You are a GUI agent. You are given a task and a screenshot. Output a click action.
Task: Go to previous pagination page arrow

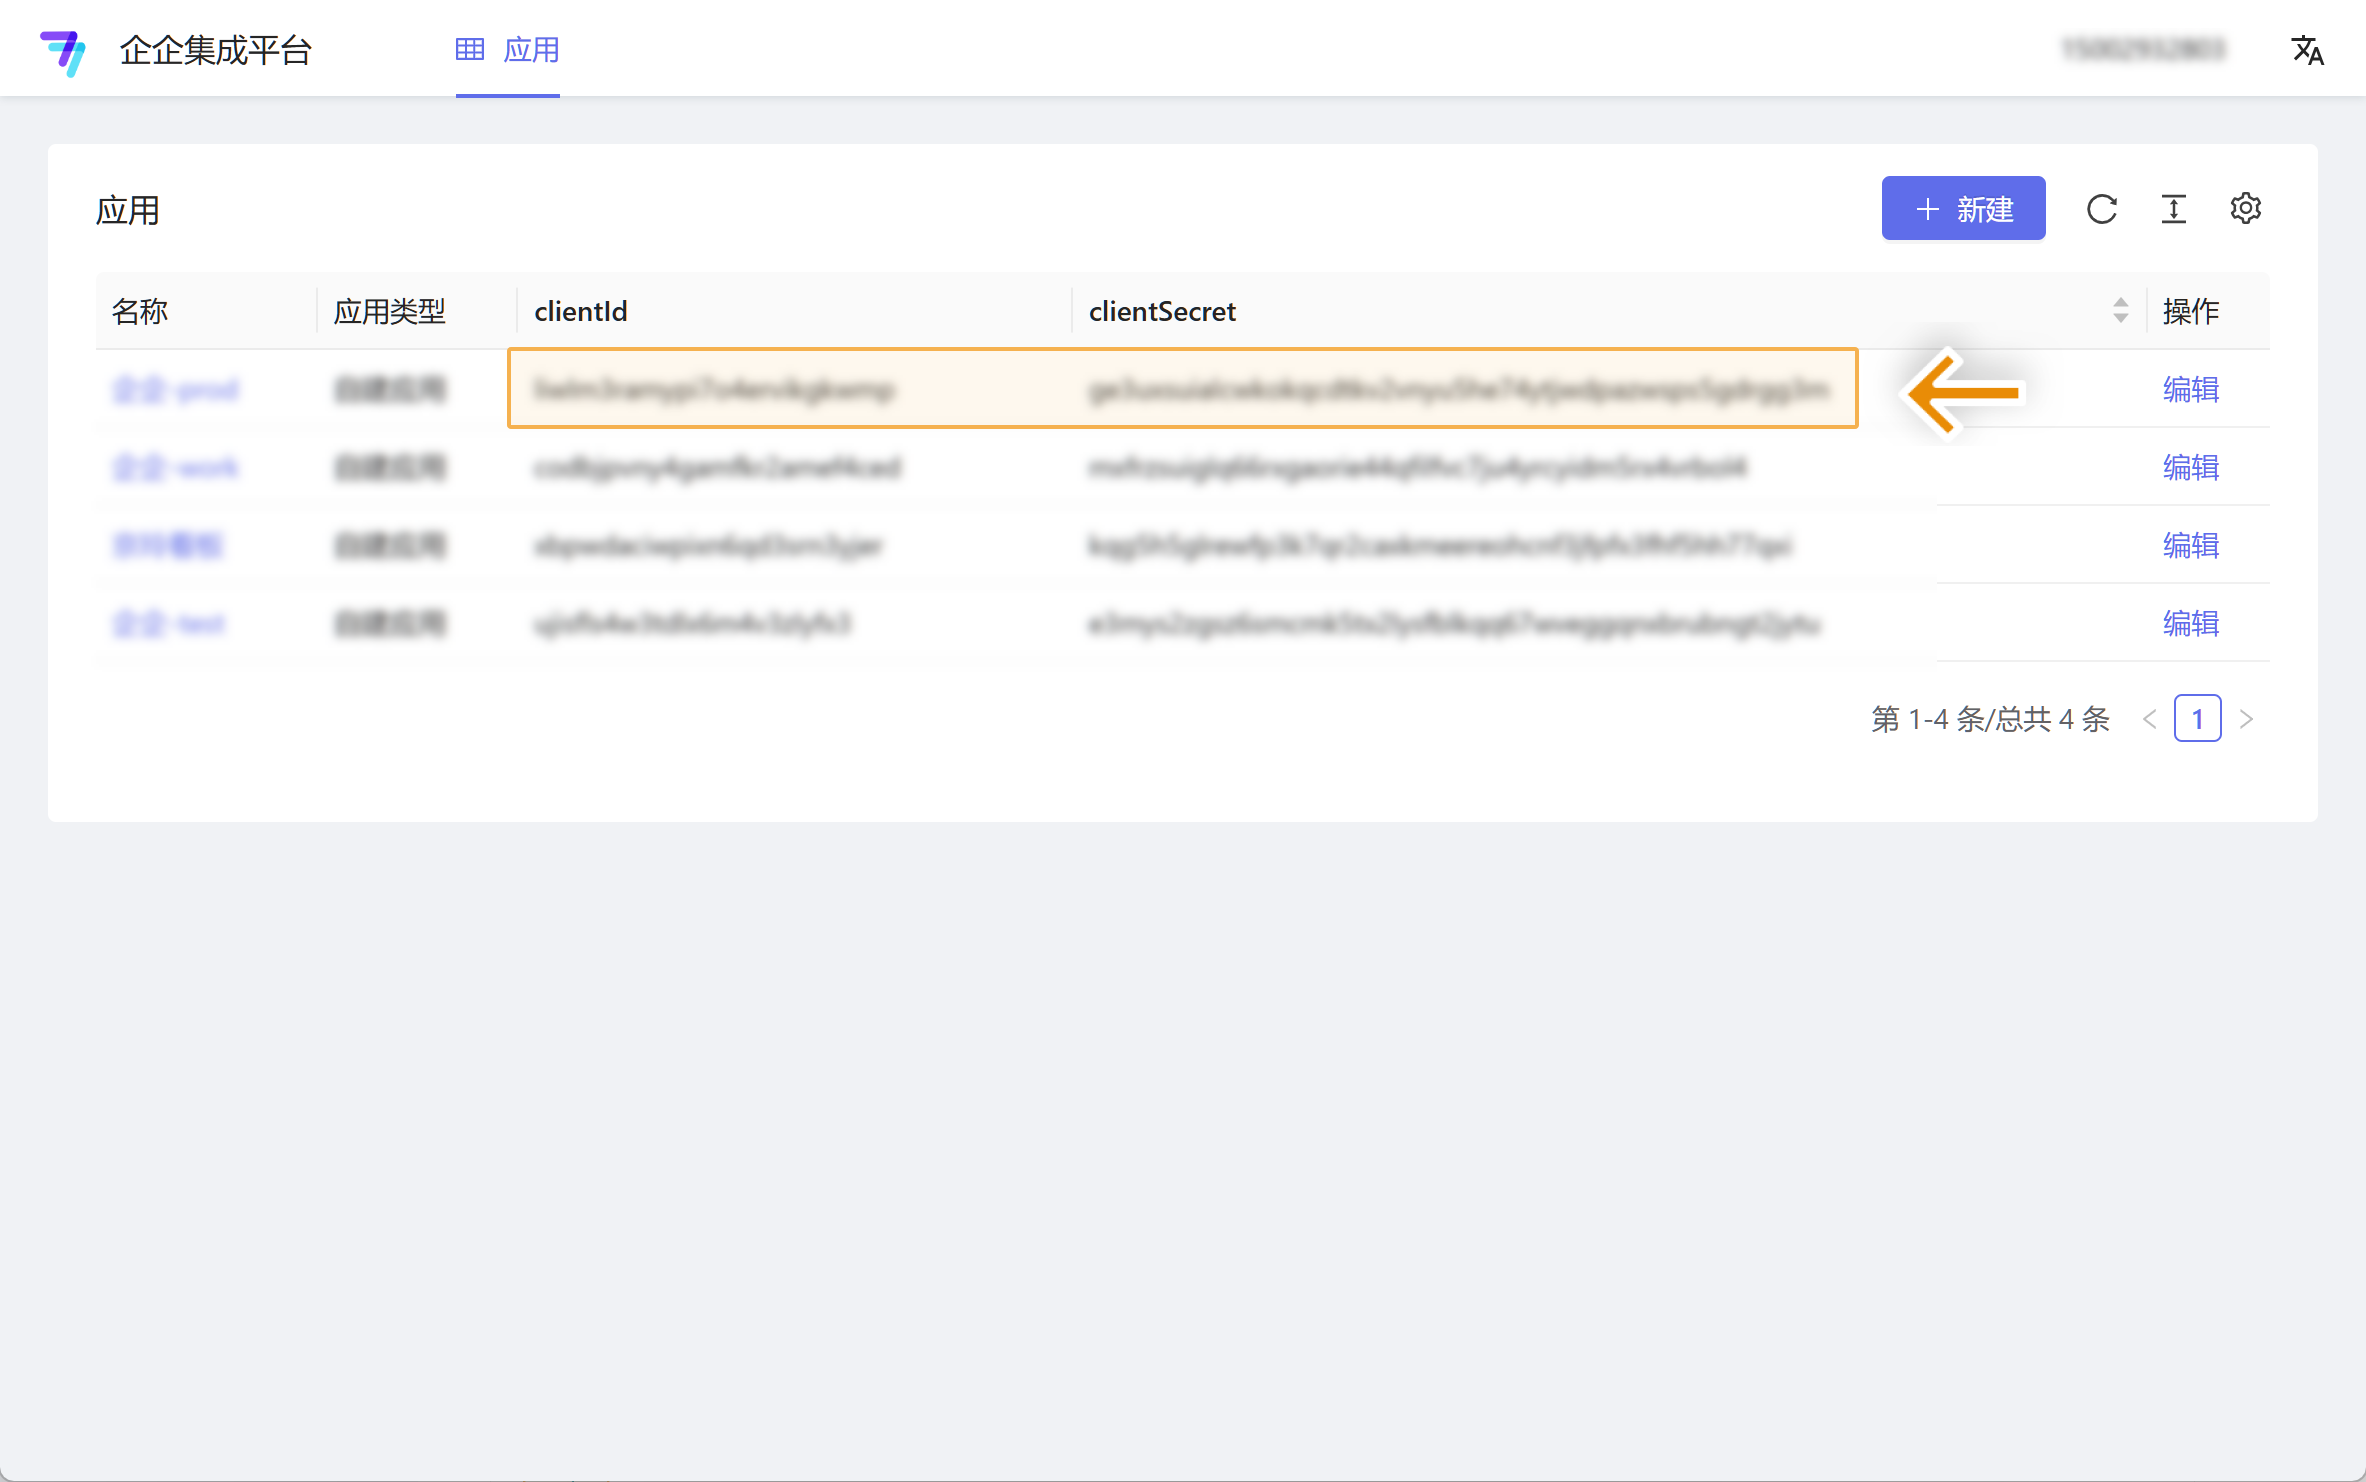coord(2150,719)
